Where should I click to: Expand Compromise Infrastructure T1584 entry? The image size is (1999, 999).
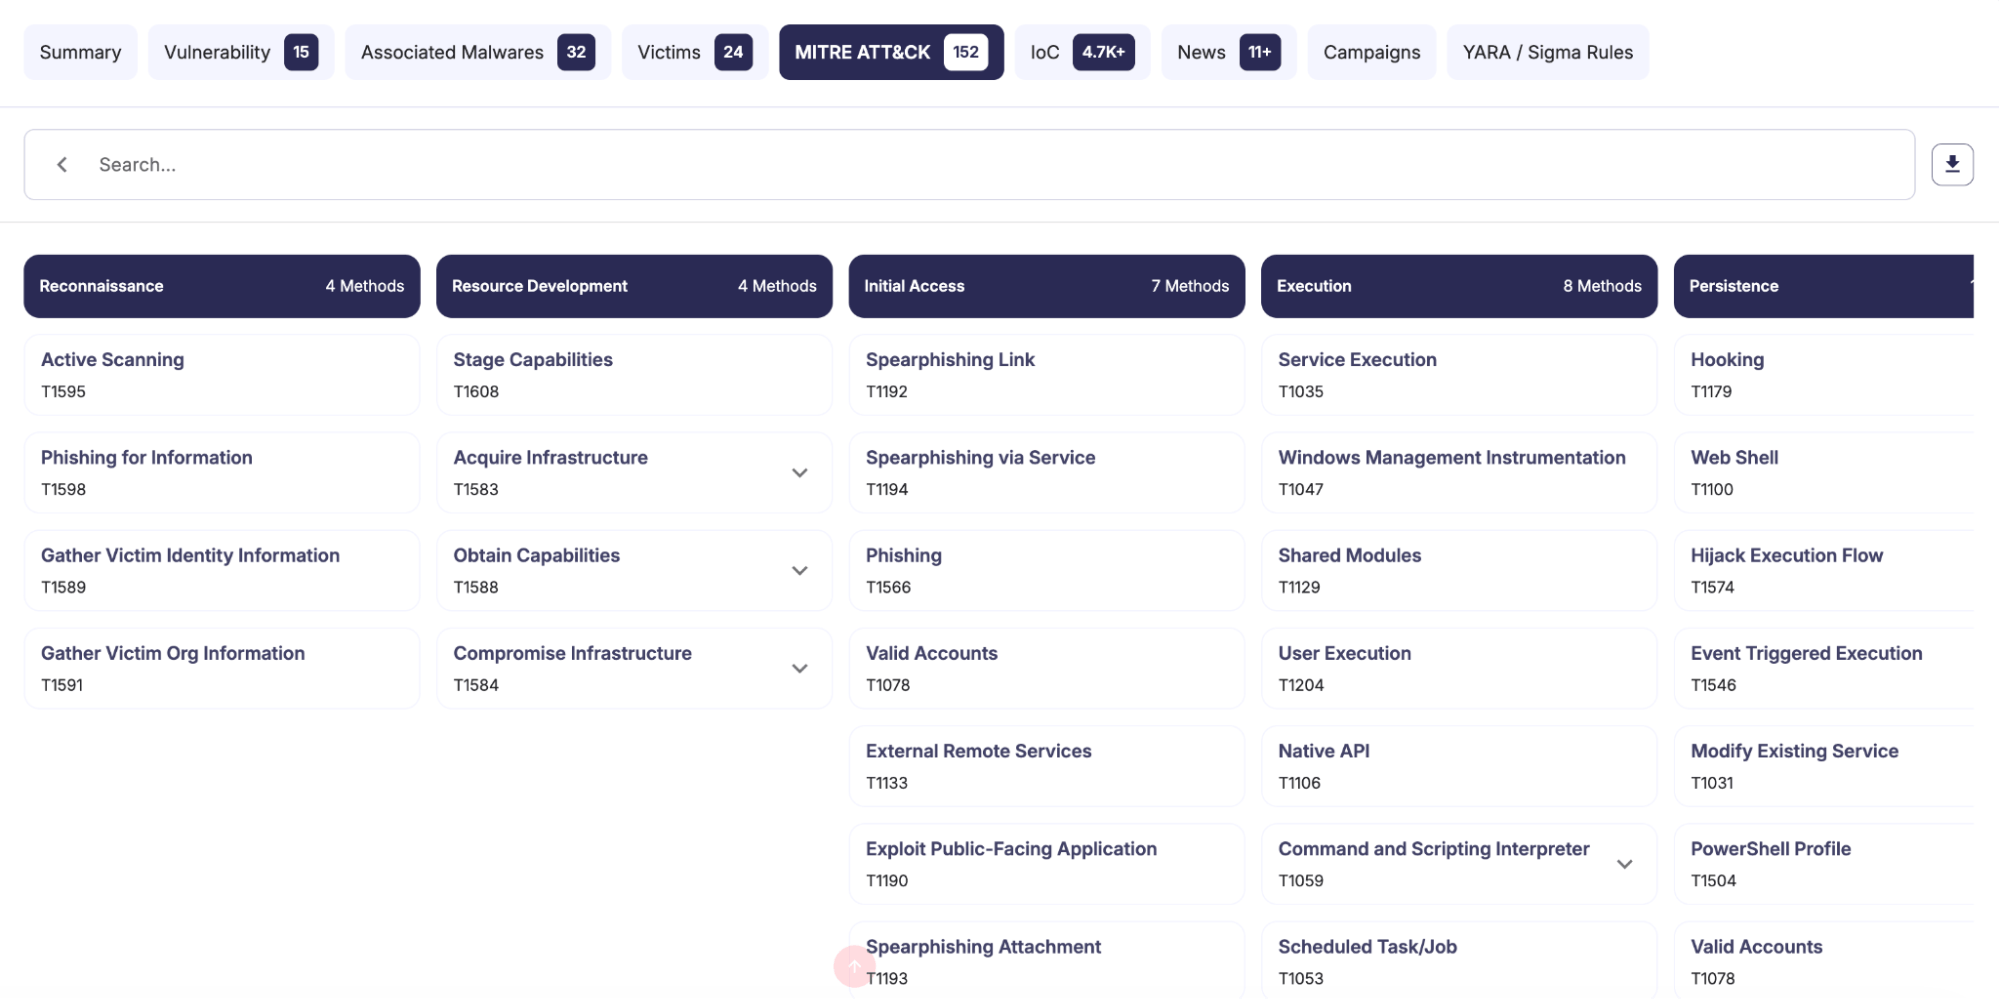pos(799,669)
